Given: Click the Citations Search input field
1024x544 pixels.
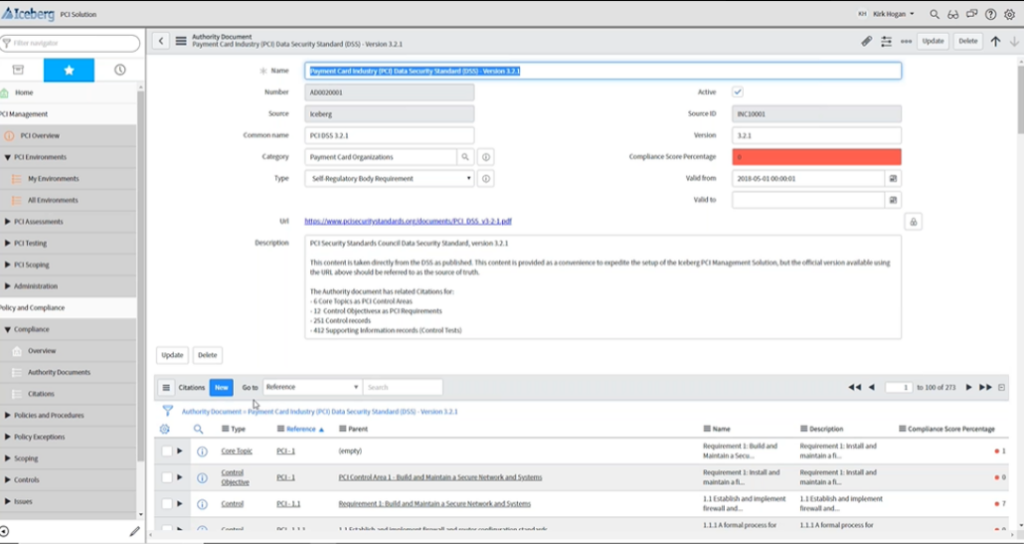Looking at the screenshot, I should [403, 387].
